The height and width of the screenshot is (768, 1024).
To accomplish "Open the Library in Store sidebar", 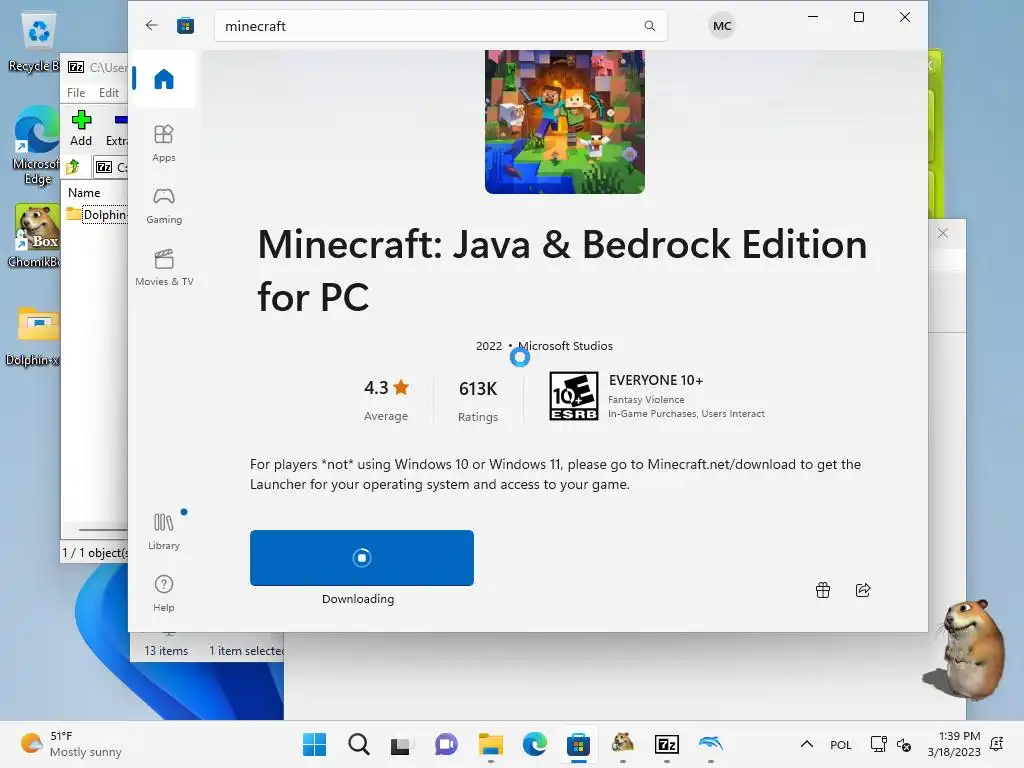I will point(164,531).
